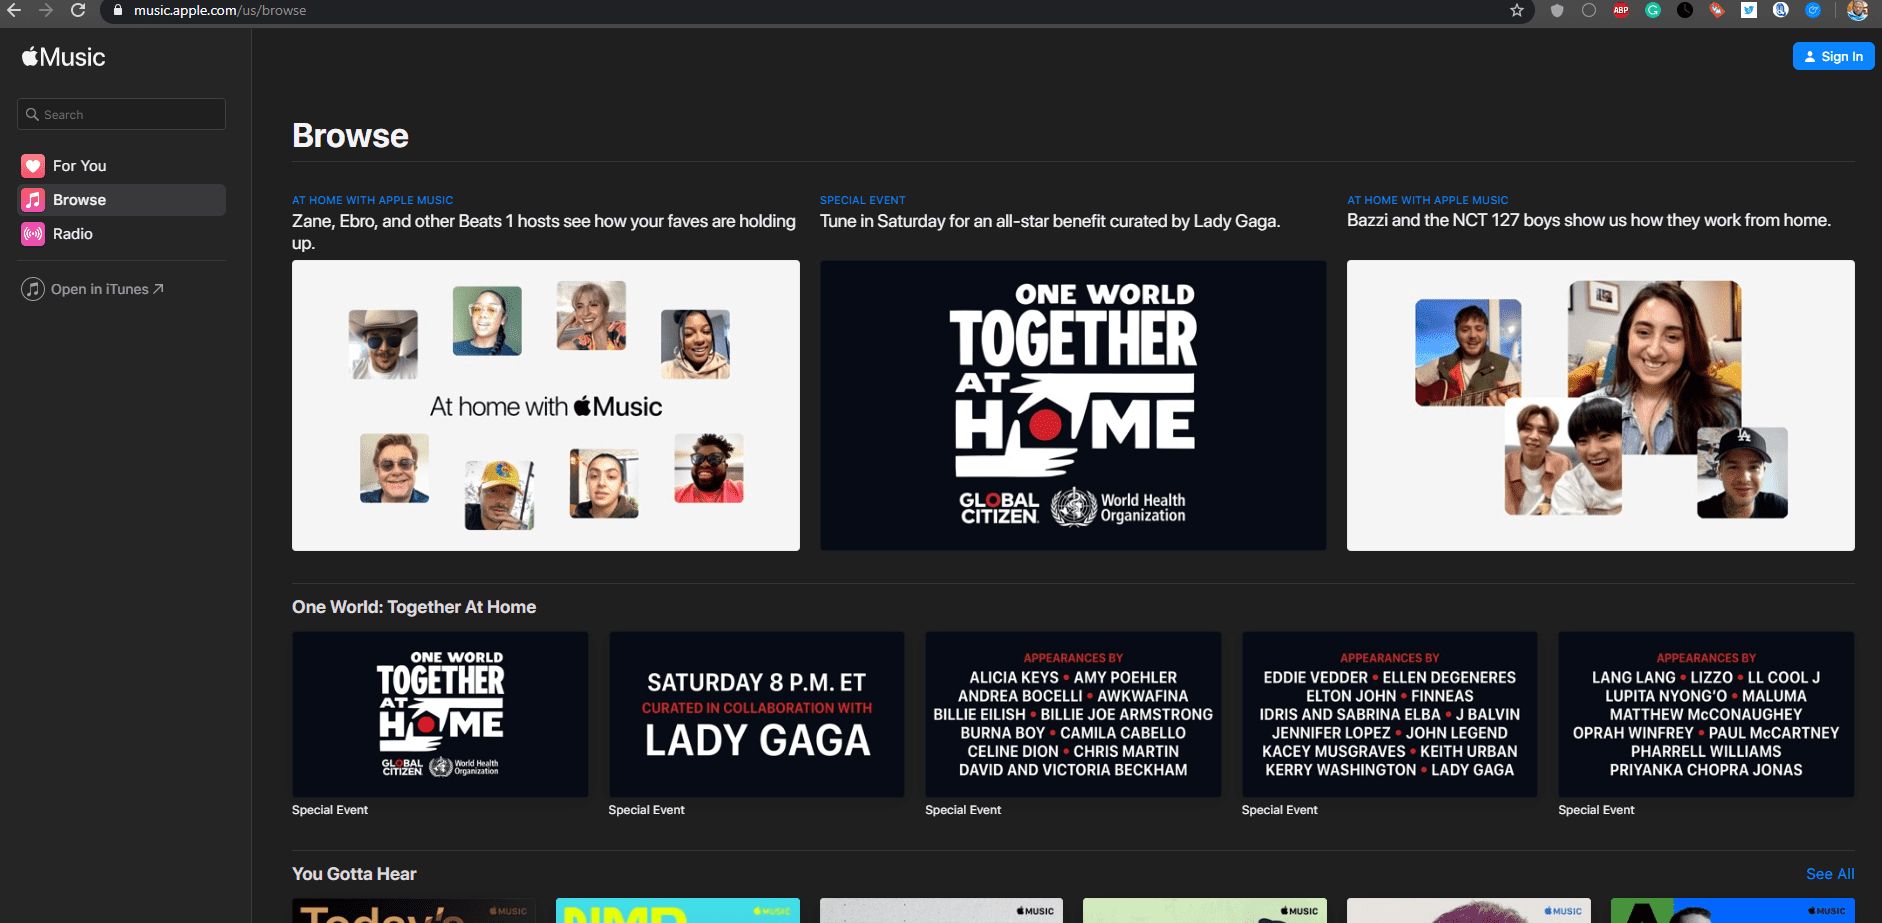Click the Browse page title

coord(350,136)
